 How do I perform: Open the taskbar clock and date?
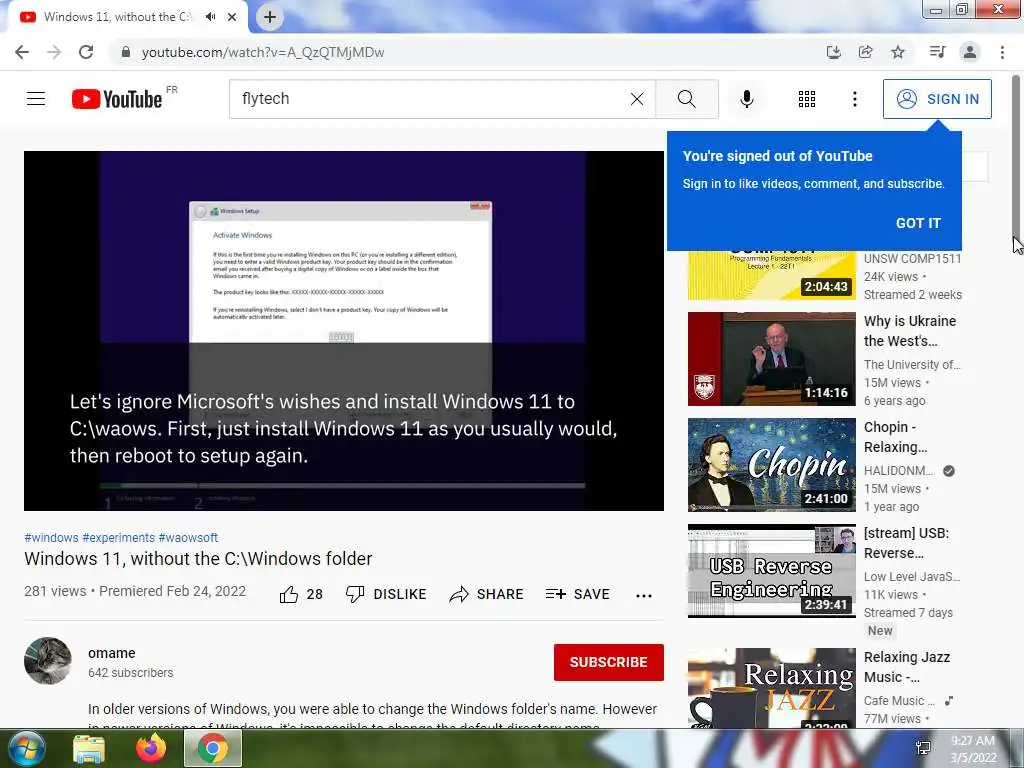point(973,749)
